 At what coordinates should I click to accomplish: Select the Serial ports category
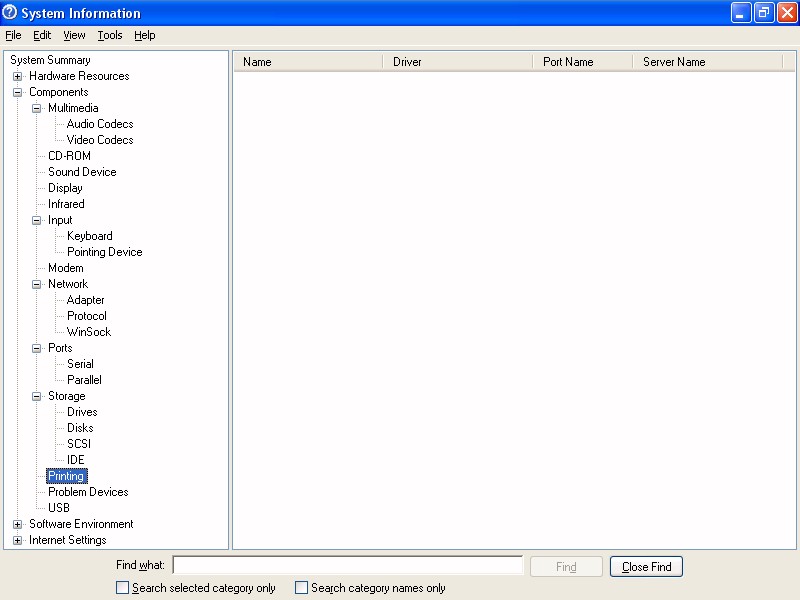[80, 364]
